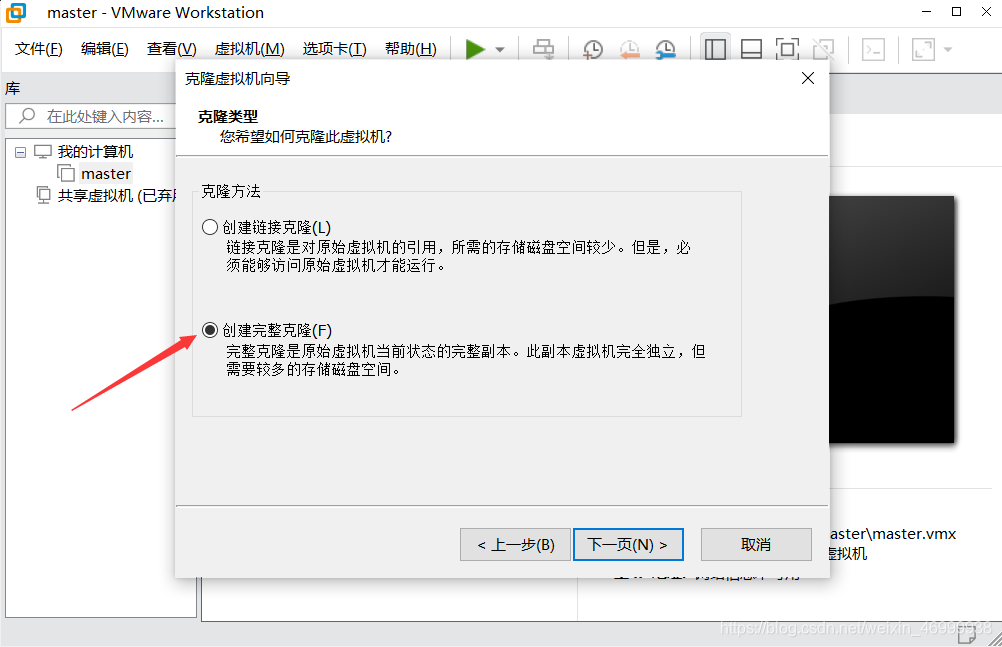Viewport: 1002px width, 647px height.
Task: Open the 帮助(H) menu
Action: (410, 49)
